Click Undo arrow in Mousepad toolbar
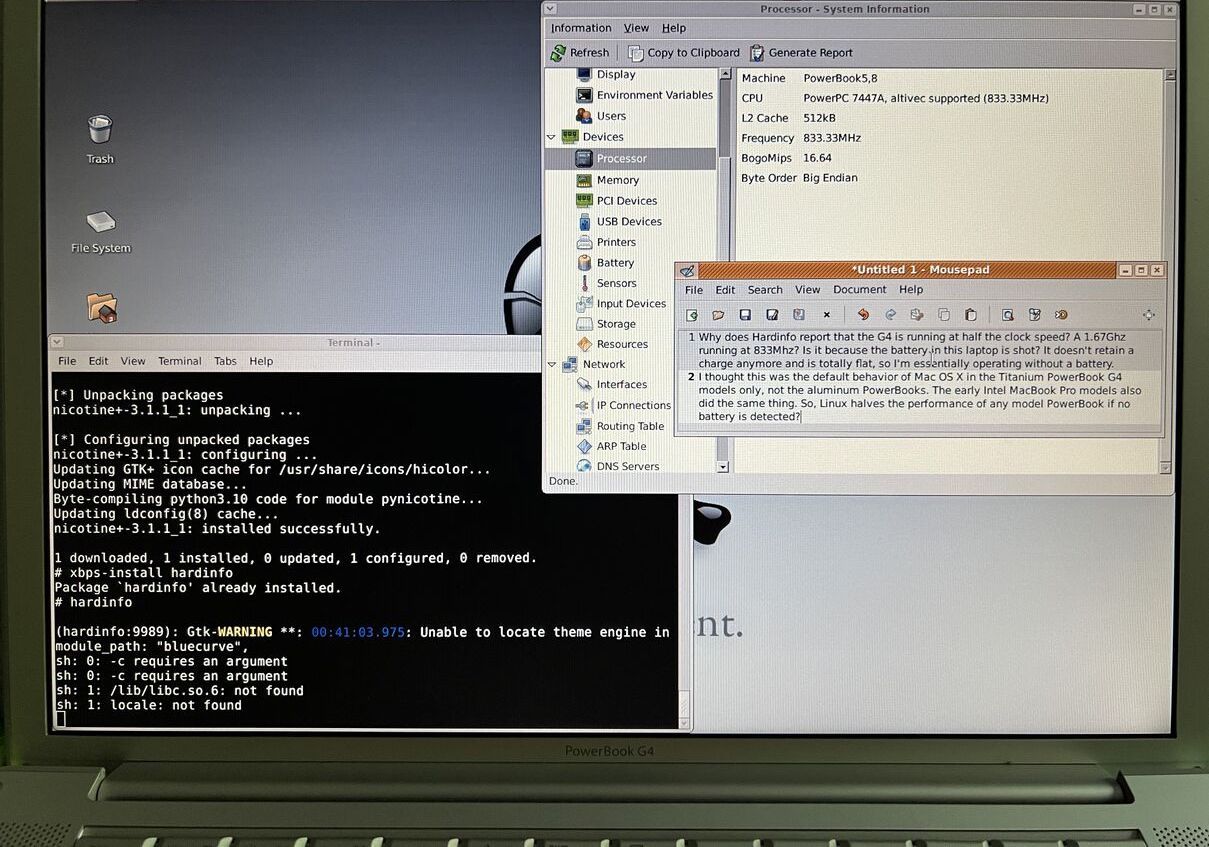This screenshot has width=1209, height=847. point(863,315)
